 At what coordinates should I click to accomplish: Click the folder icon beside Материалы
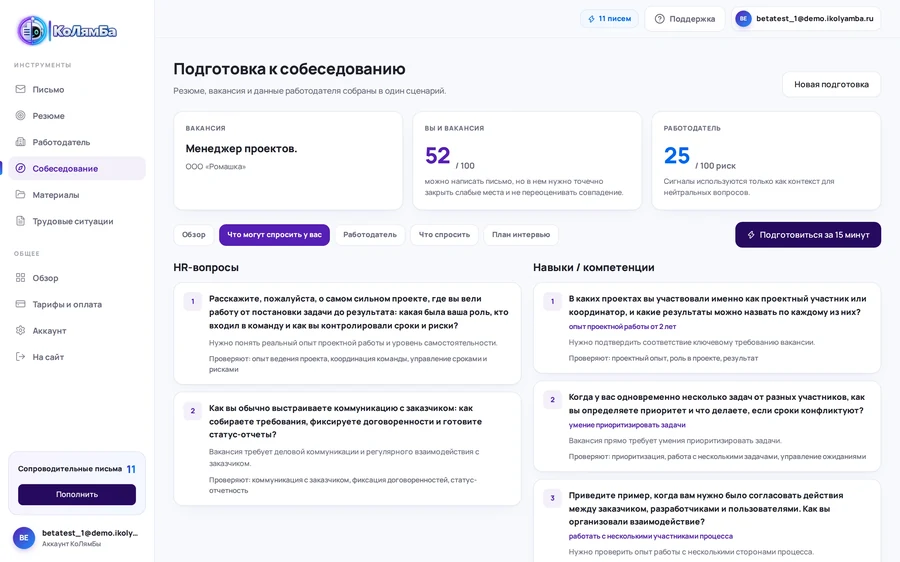21,195
